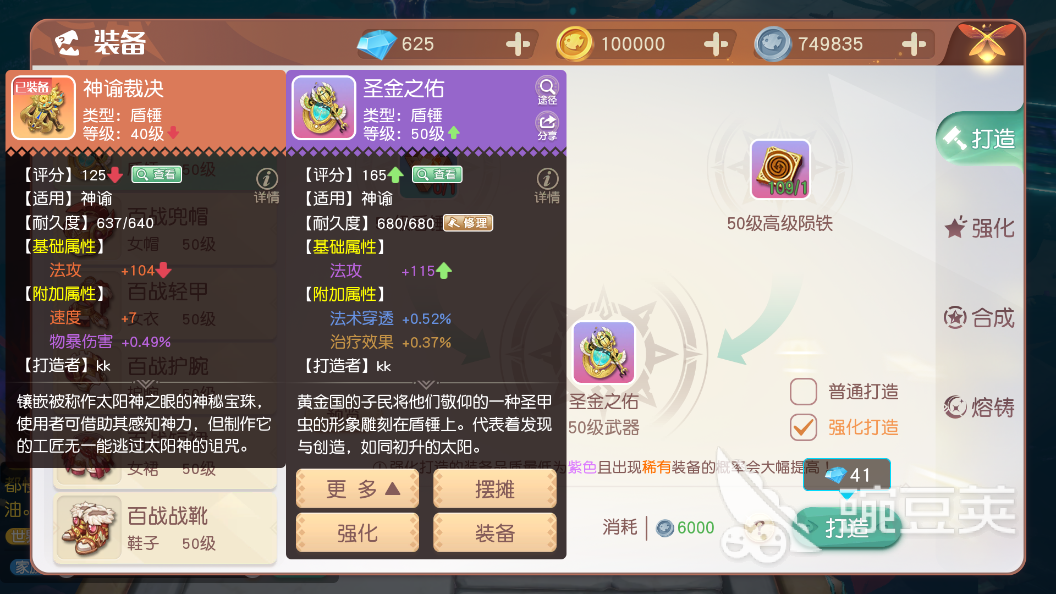1056x594 pixels.
Task: Expand 更多 options button
Action: (x=358, y=489)
